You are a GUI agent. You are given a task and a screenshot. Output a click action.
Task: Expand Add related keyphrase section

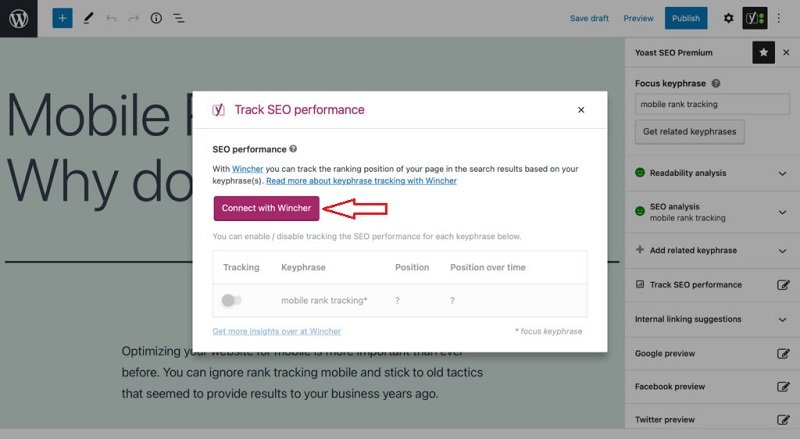coord(711,250)
